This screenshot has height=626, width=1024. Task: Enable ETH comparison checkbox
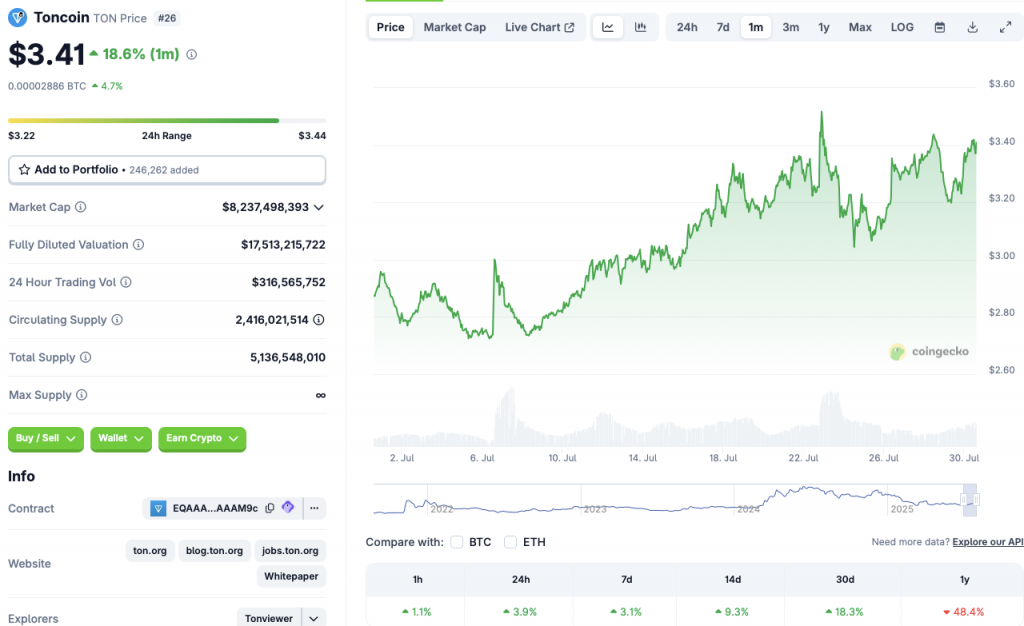coord(511,542)
